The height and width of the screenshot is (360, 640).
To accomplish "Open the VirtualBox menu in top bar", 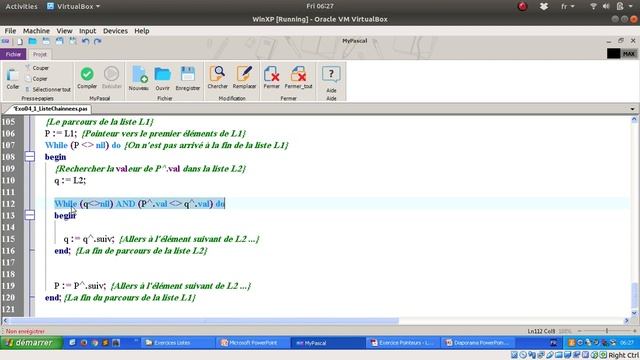I will pyautogui.click(x=73, y=6).
